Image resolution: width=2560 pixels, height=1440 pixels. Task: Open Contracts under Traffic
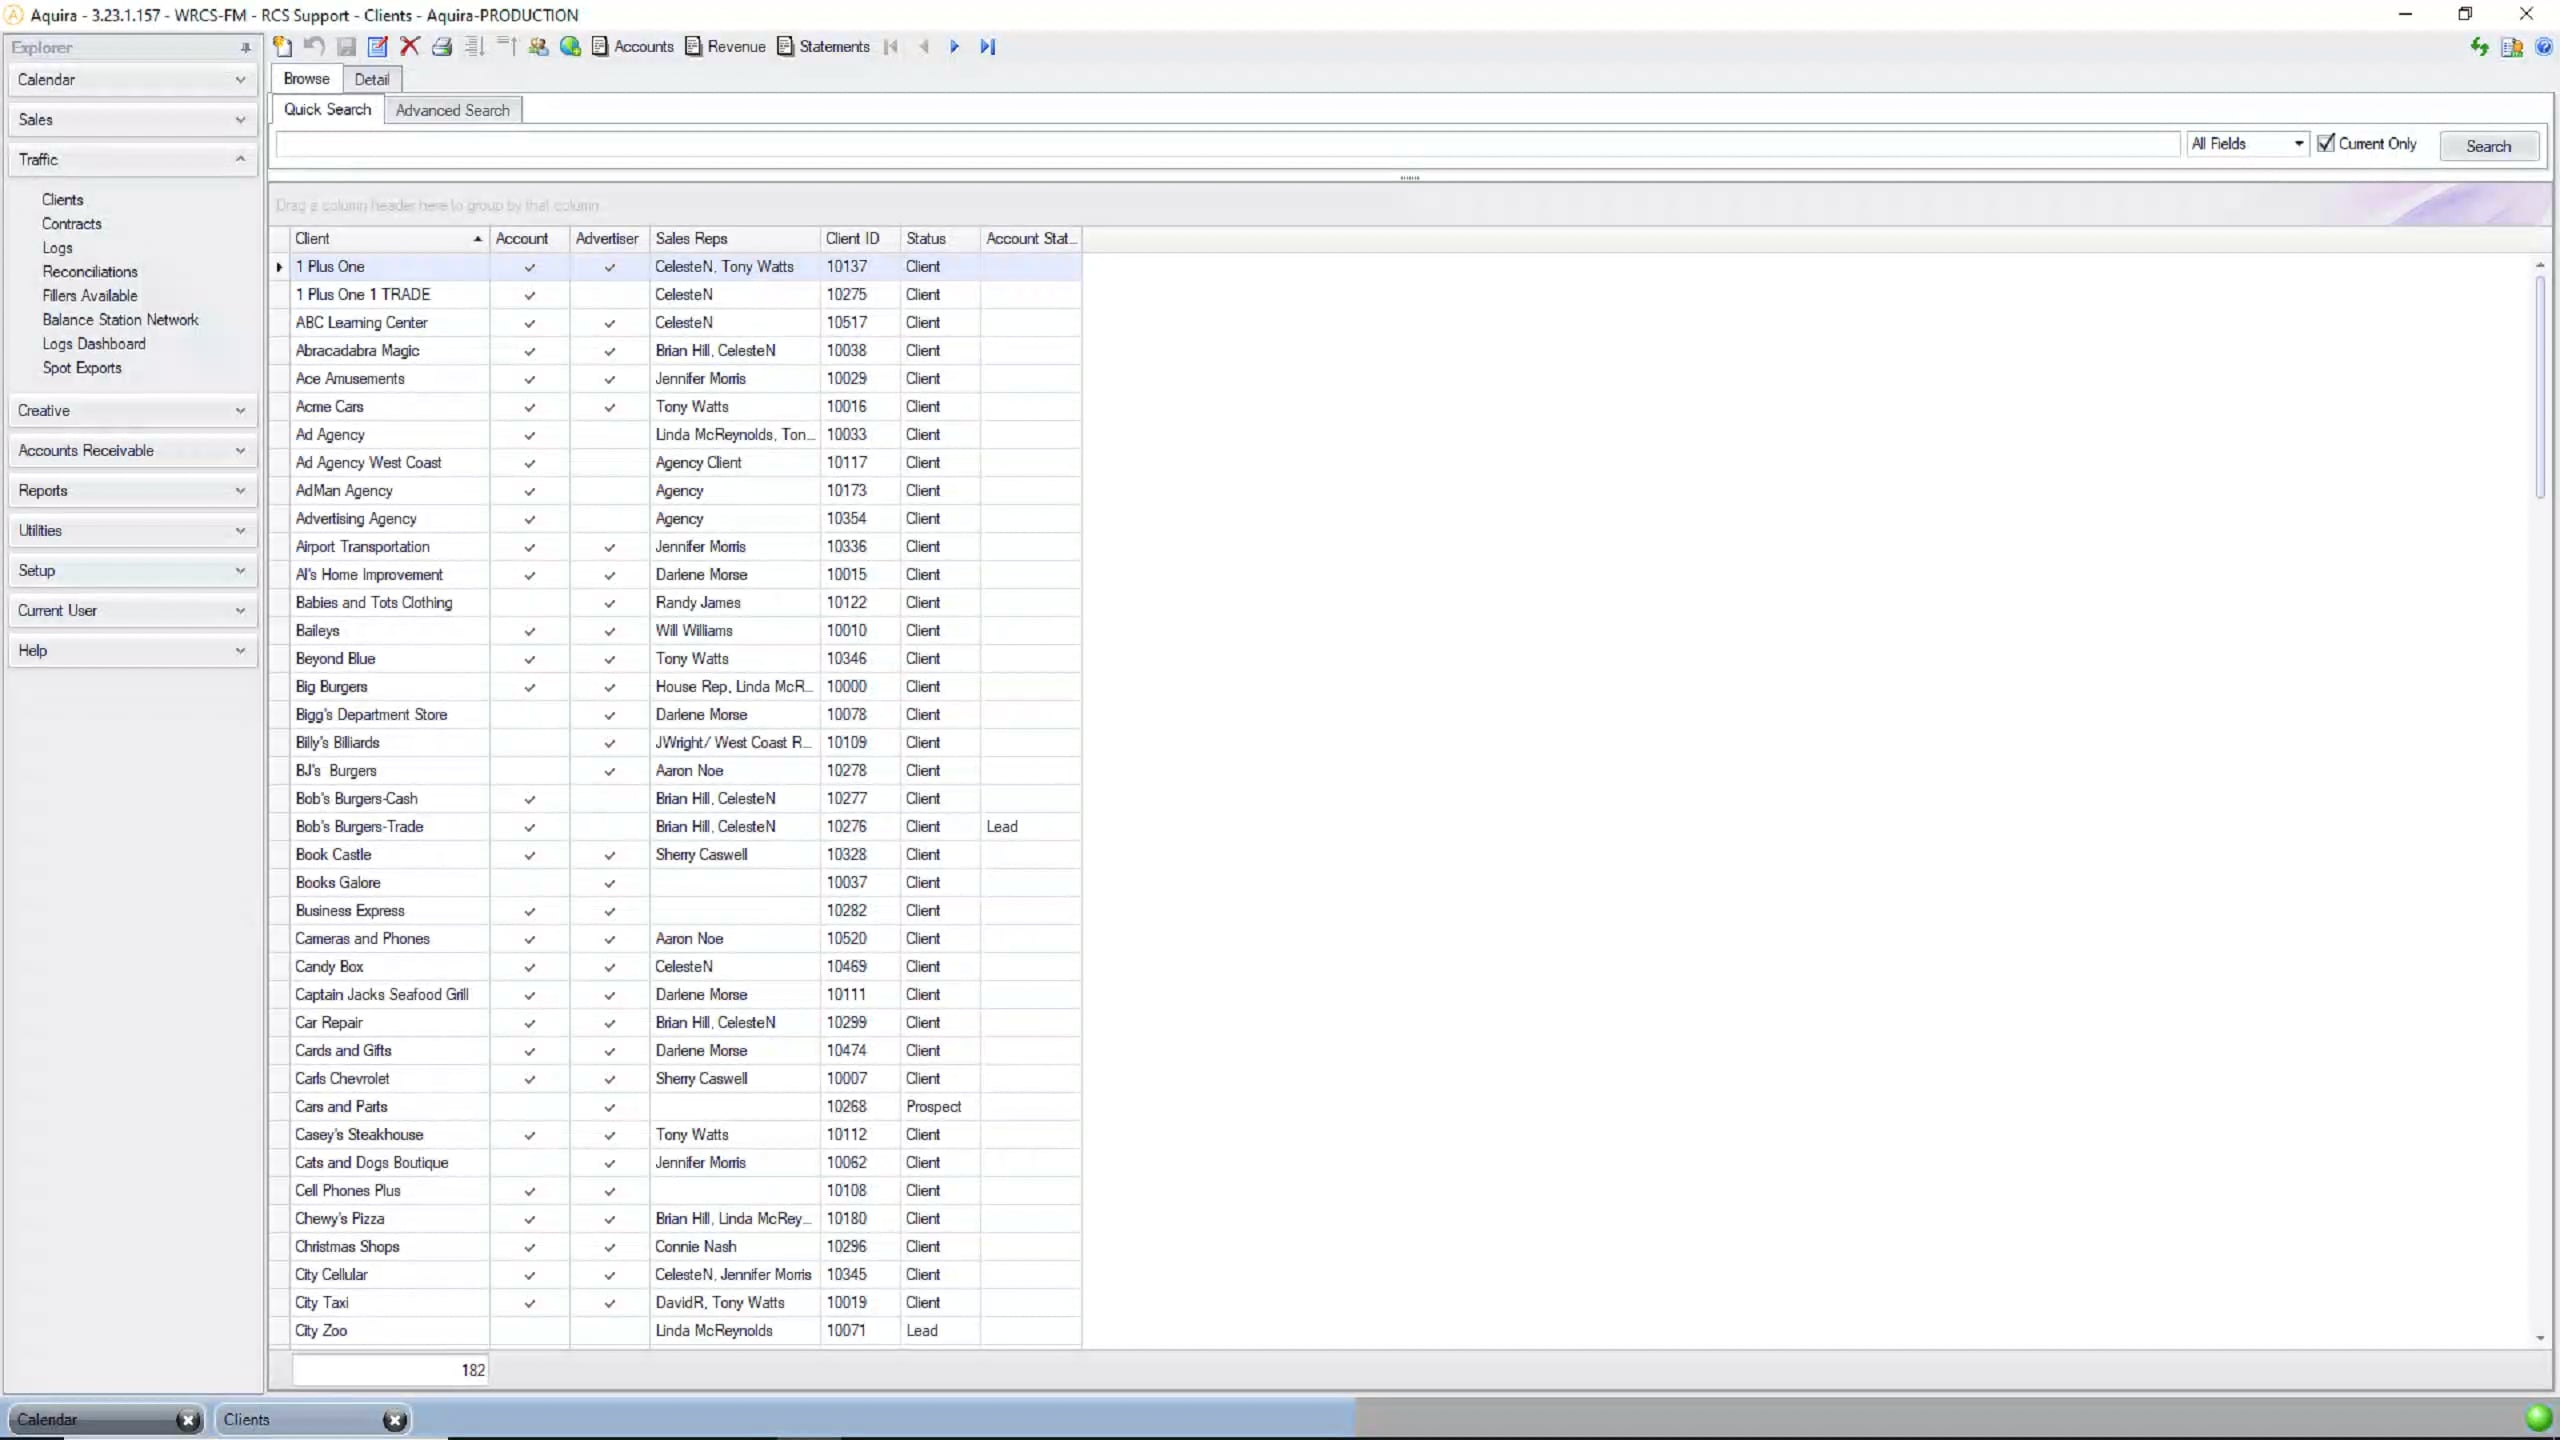[x=72, y=224]
